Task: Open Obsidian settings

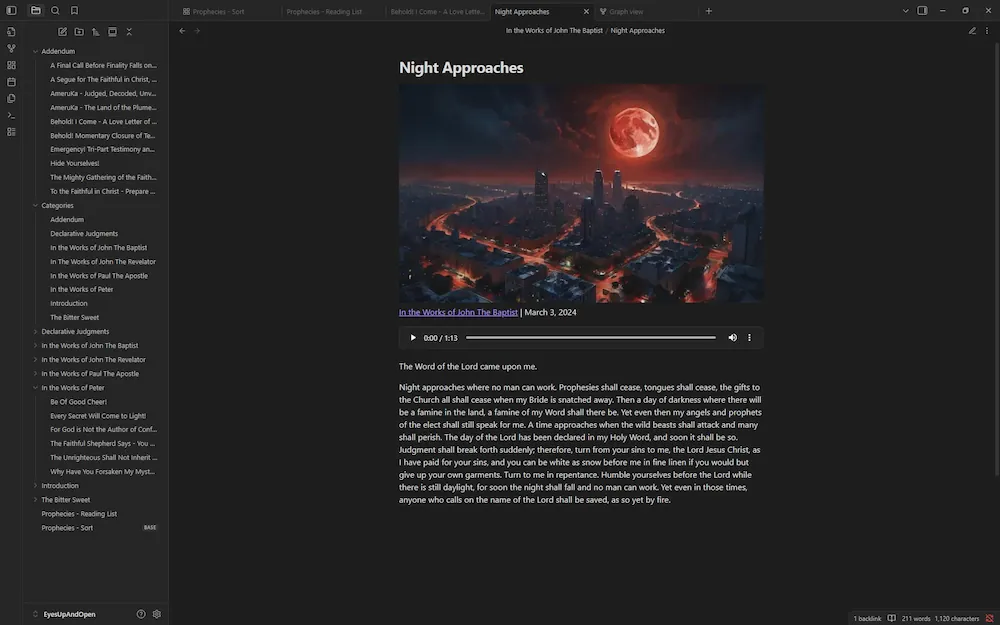Action: pyautogui.click(x=156, y=614)
